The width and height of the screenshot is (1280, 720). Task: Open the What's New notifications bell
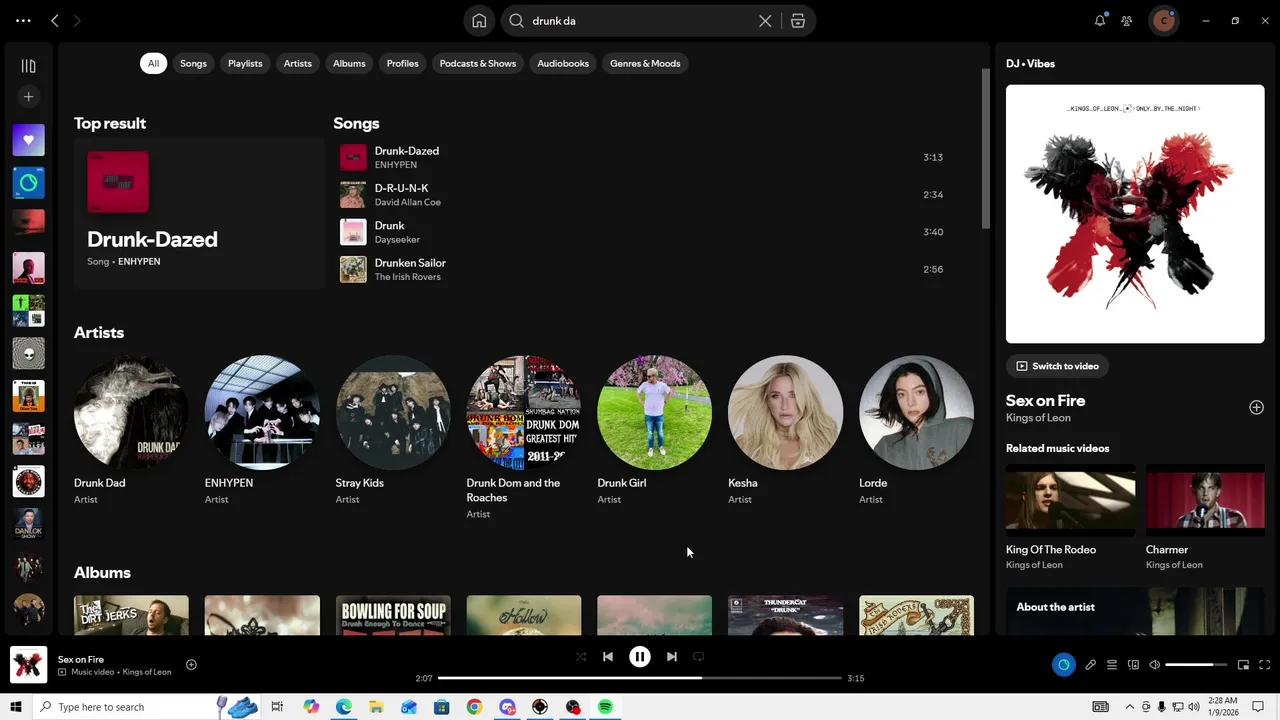(x=1100, y=20)
